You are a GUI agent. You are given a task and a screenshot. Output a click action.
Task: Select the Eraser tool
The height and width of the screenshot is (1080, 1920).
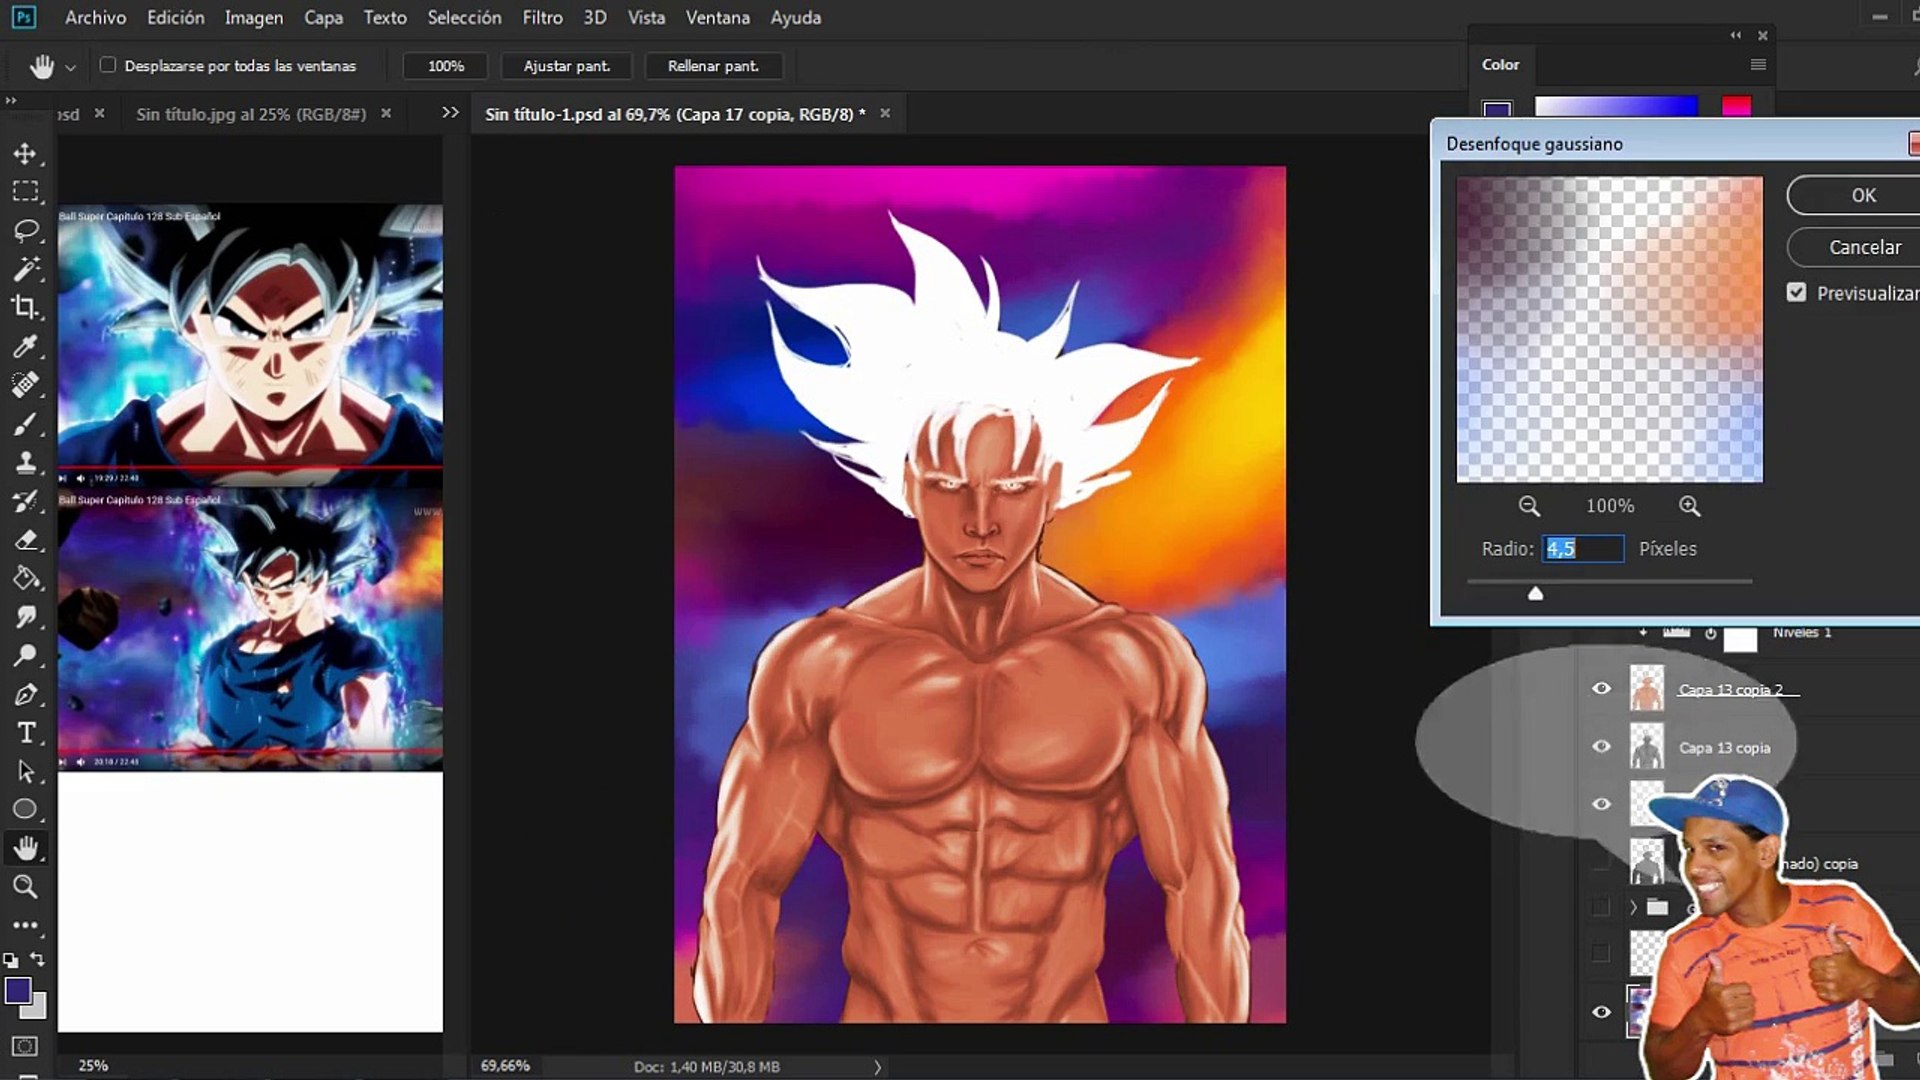(25, 540)
